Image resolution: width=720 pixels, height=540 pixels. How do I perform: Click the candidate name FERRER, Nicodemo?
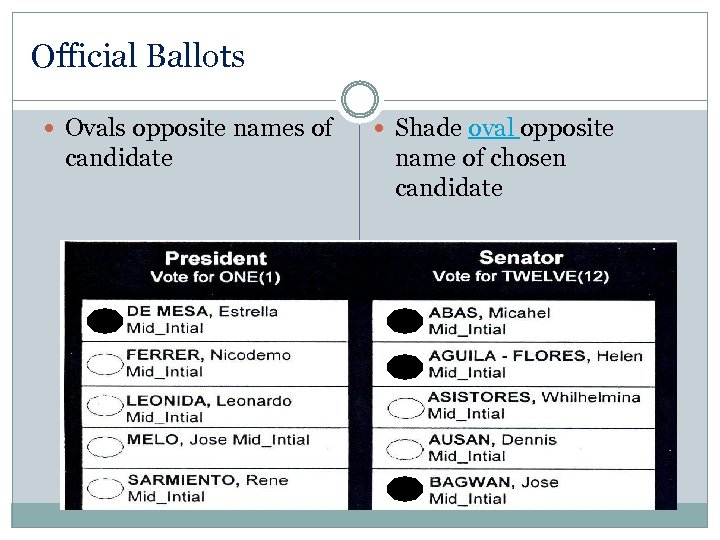(208, 355)
